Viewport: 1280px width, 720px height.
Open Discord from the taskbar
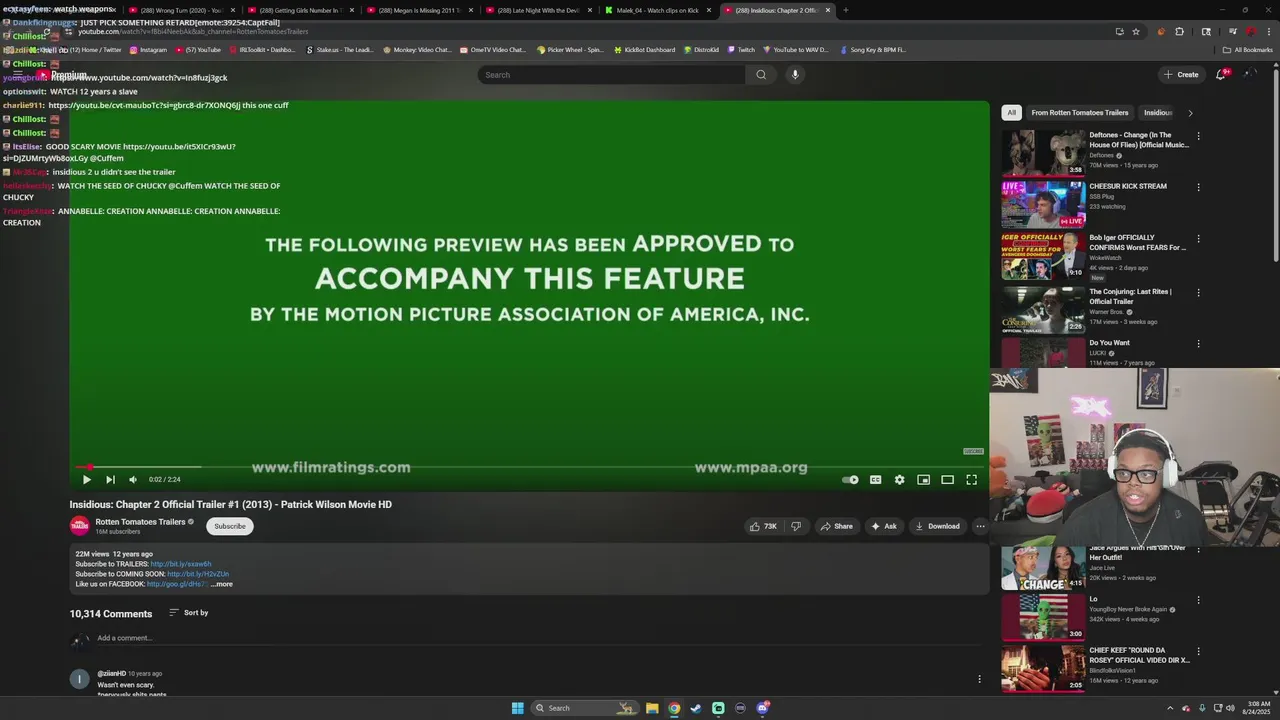click(762, 708)
